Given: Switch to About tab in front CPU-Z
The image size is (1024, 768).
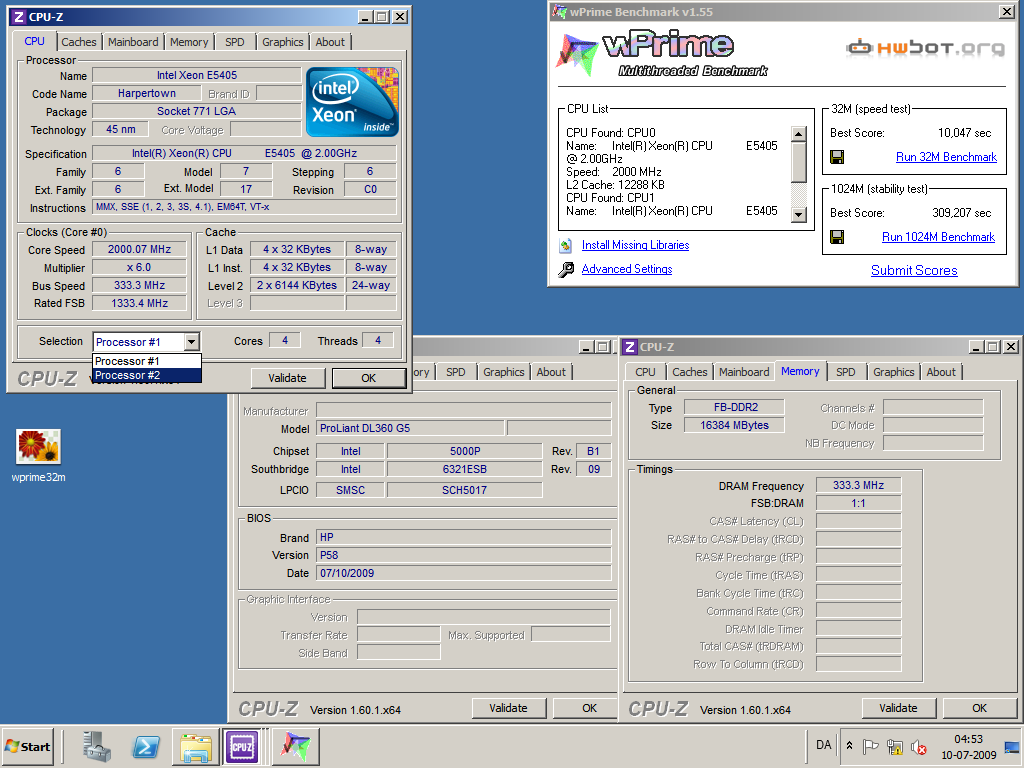Looking at the screenshot, I should (x=330, y=42).
